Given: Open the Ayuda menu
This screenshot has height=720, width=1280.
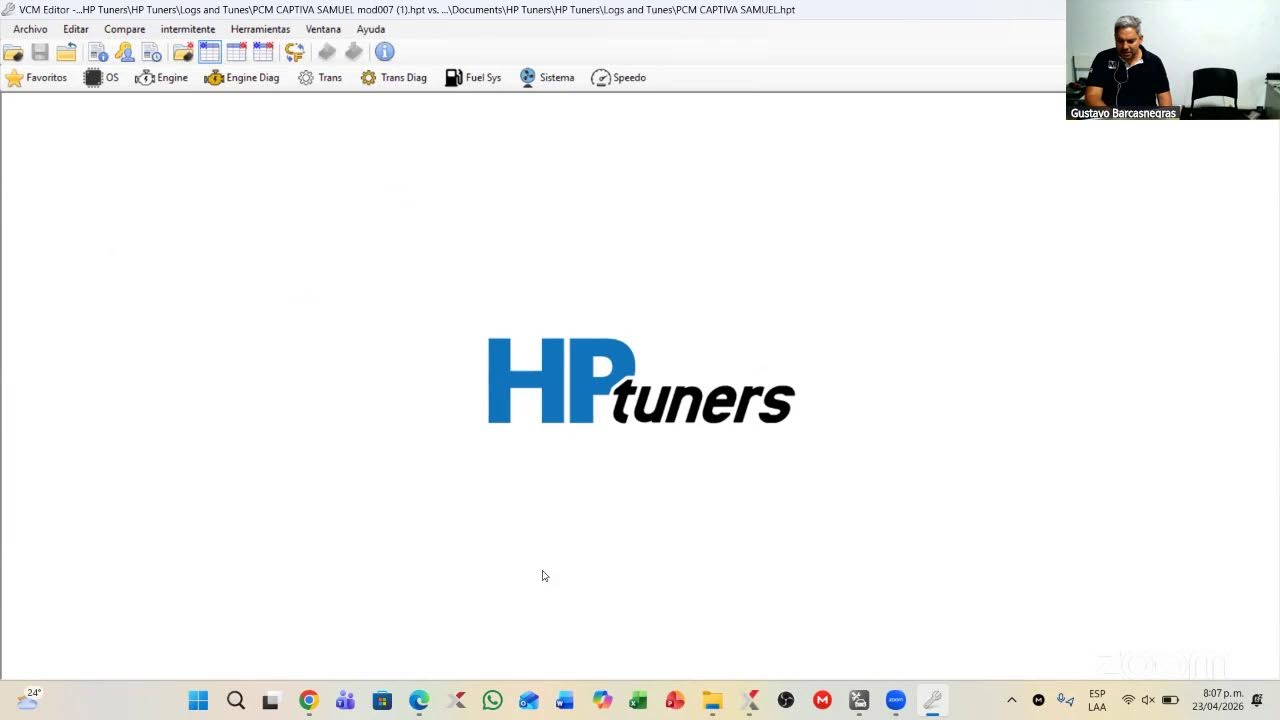Looking at the screenshot, I should pyautogui.click(x=371, y=29).
